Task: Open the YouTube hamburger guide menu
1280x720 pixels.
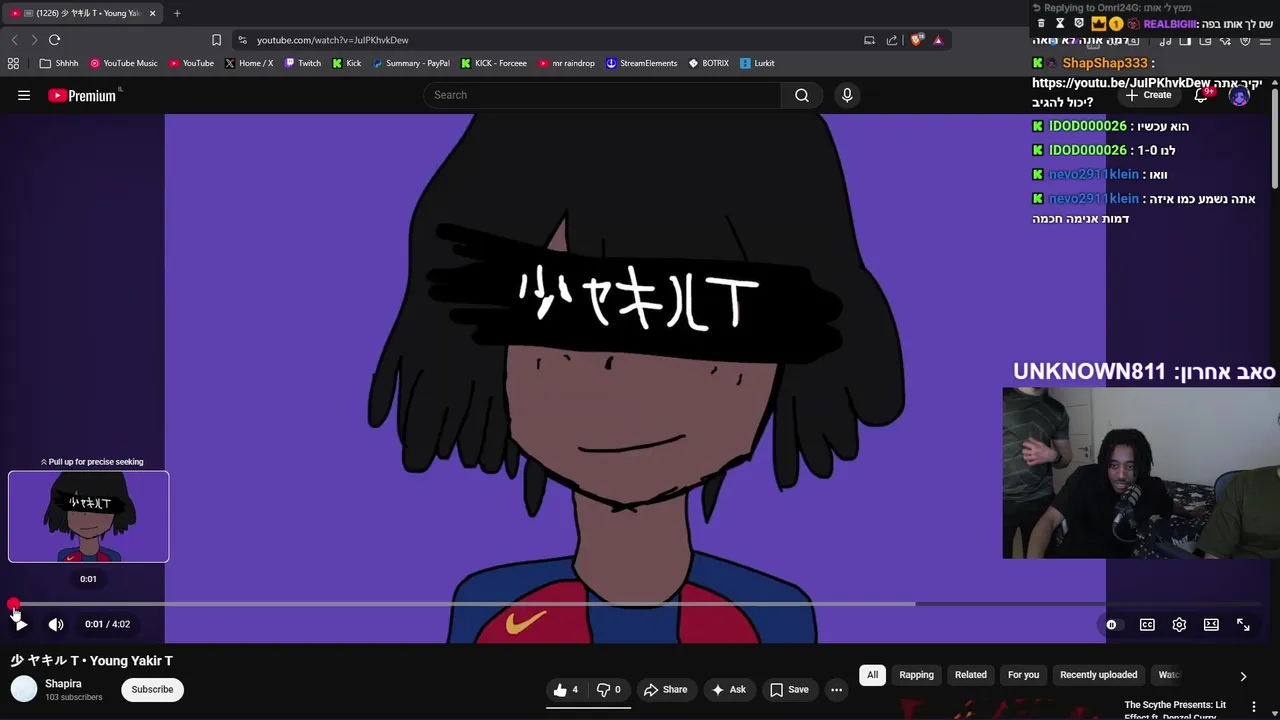Action: [x=24, y=95]
